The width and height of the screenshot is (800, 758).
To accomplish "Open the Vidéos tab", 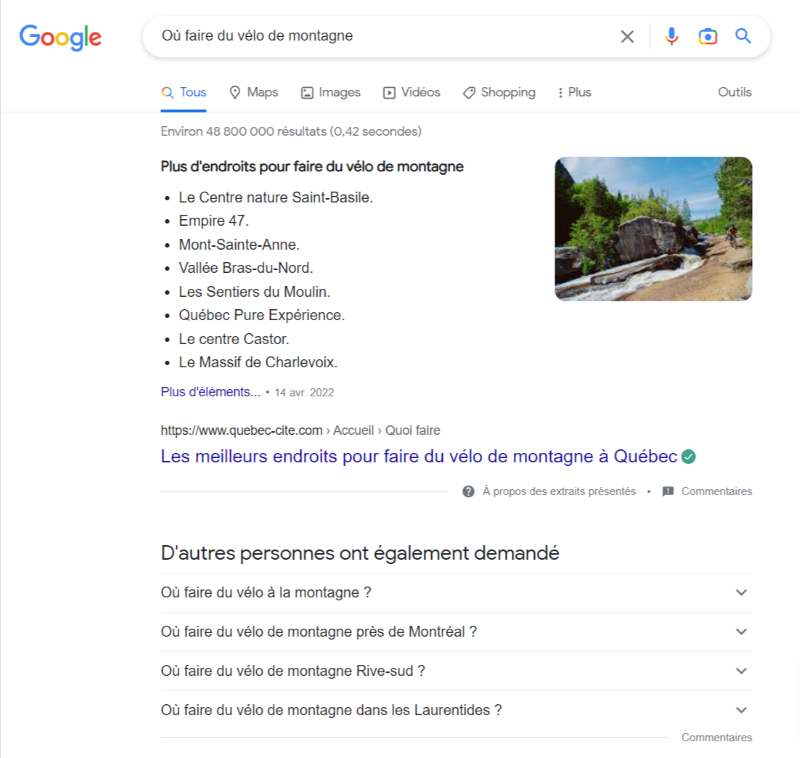I will 412,92.
